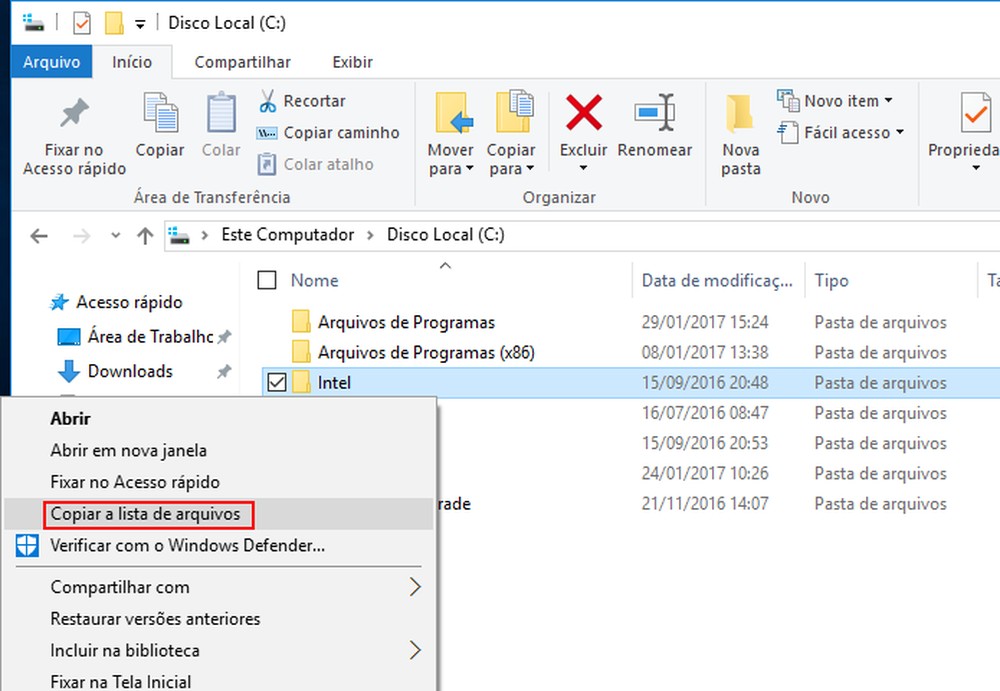Click the Nova pasta icon

[x=740, y=113]
